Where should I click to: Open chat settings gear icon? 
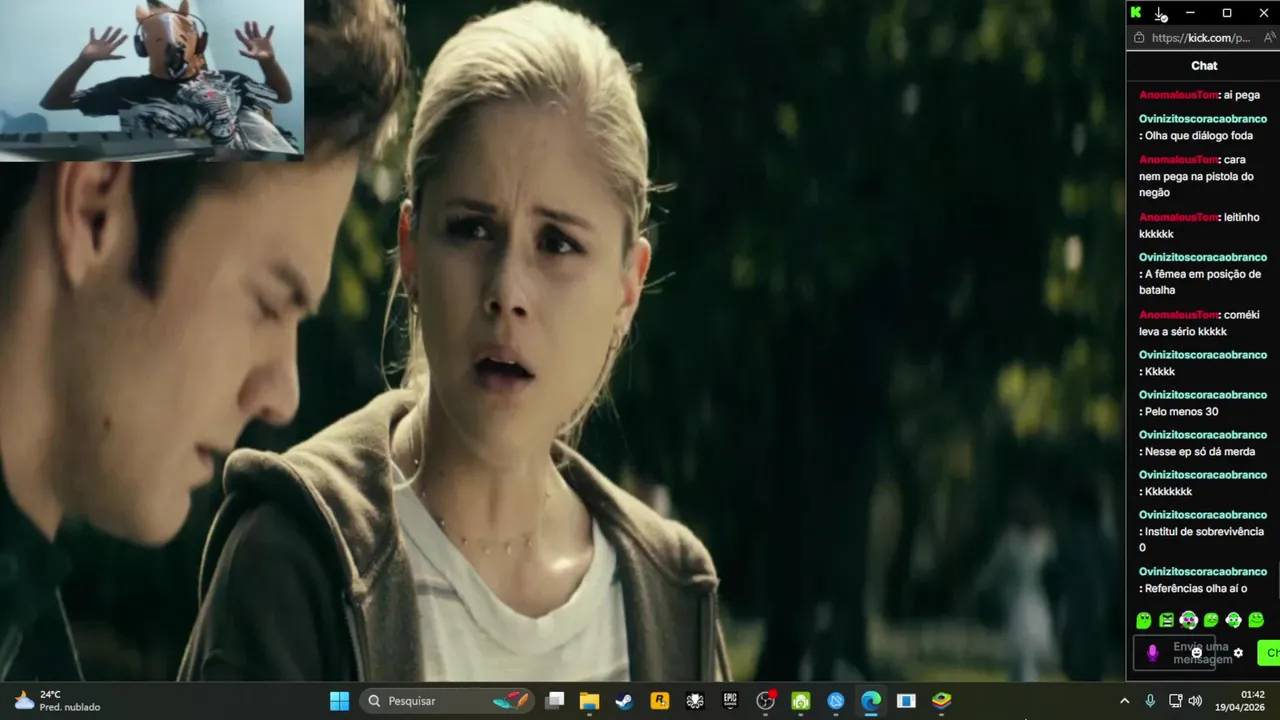point(1238,653)
